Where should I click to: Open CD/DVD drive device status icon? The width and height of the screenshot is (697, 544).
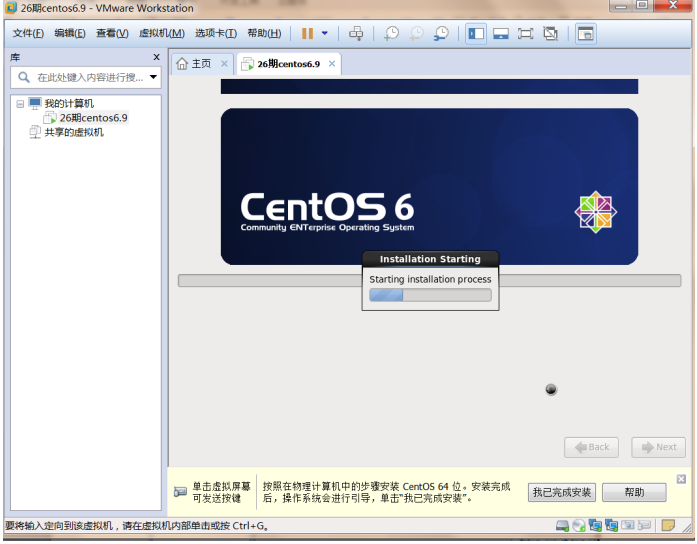579,526
